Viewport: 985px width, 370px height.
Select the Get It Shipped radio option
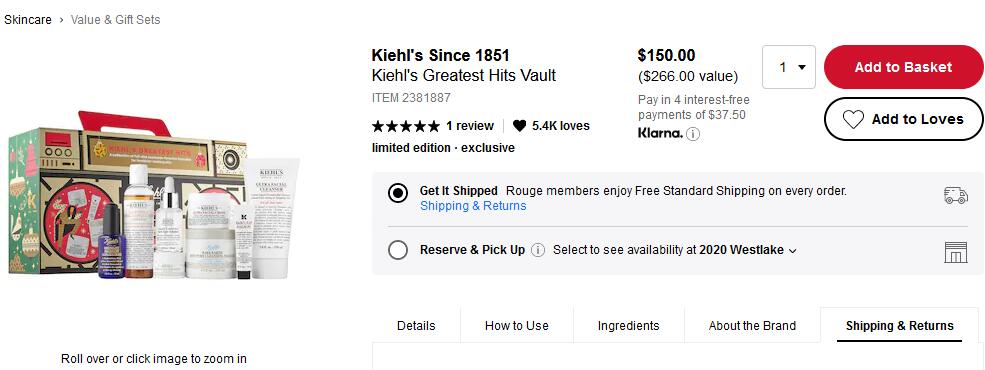pyautogui.click(x=398, y=193)
